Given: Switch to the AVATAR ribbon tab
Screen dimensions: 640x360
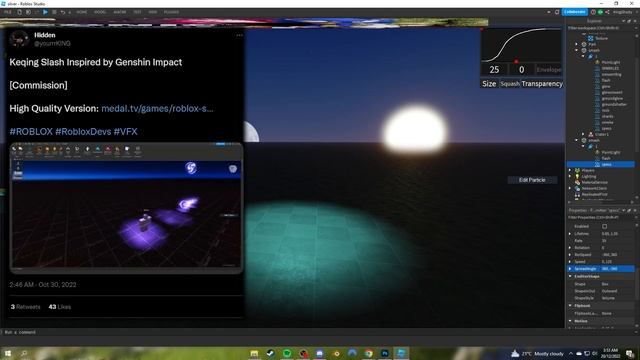Looking at the screenshot, I should pos(120,12).
